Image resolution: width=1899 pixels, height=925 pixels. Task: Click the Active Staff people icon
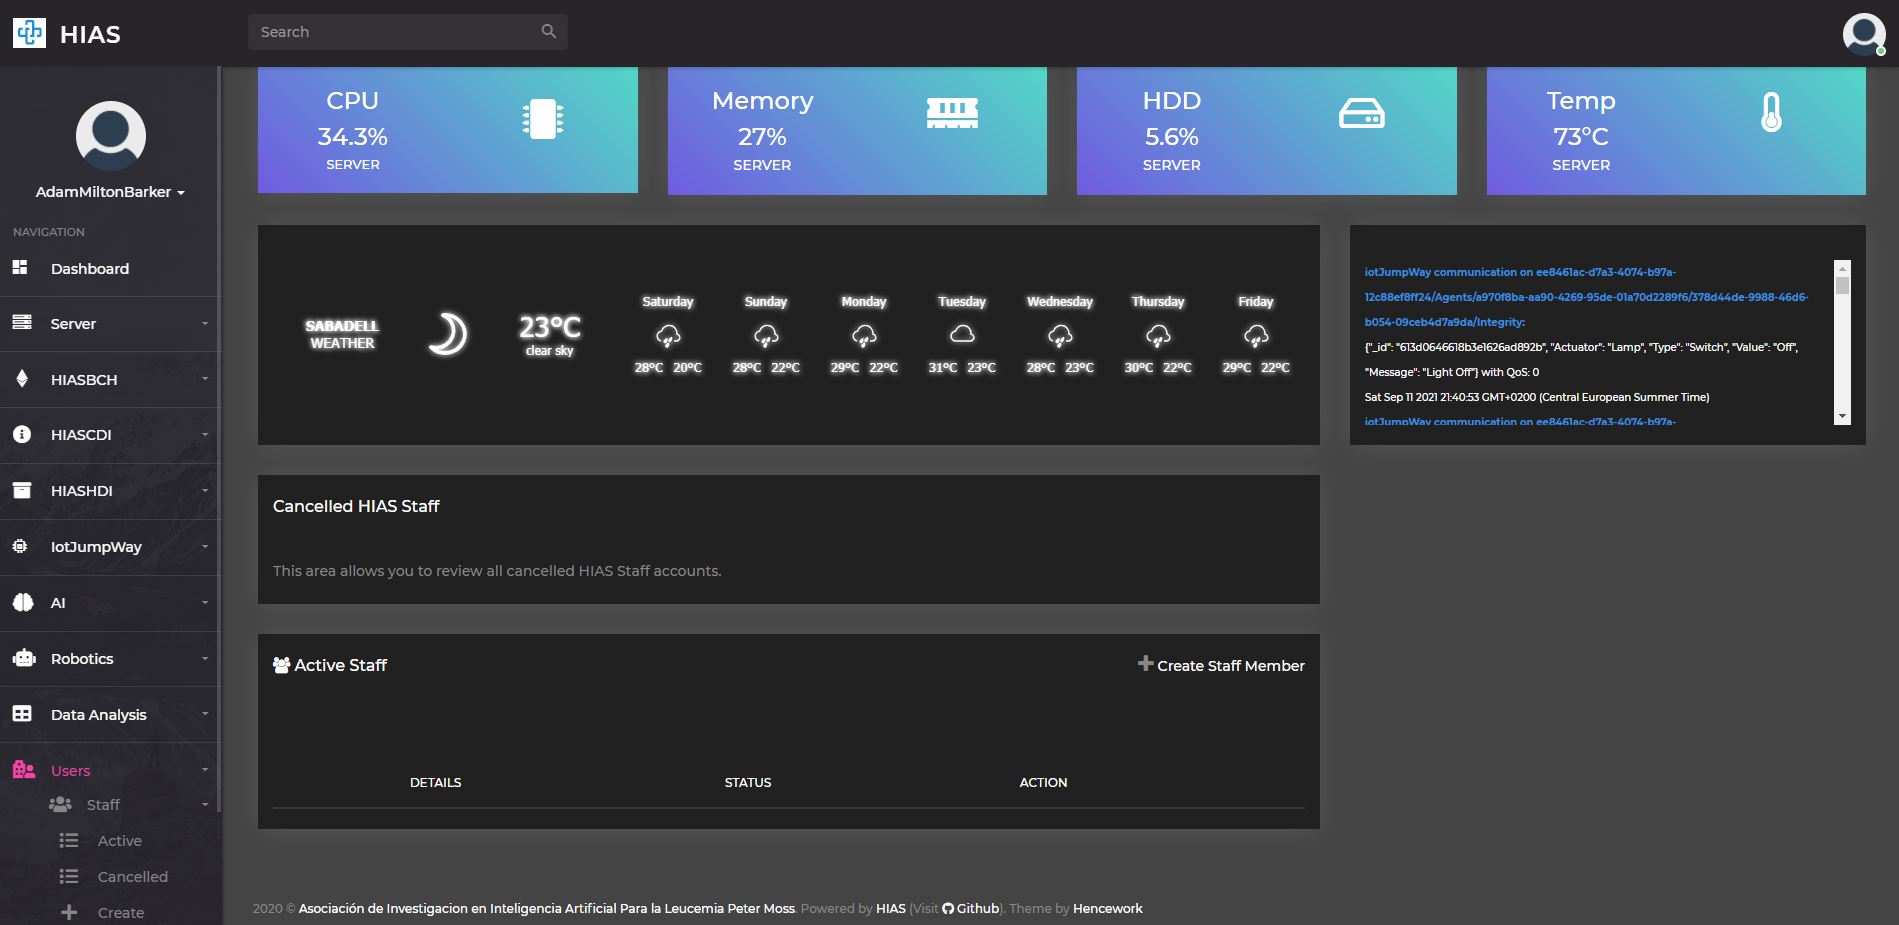pos(282,665)
